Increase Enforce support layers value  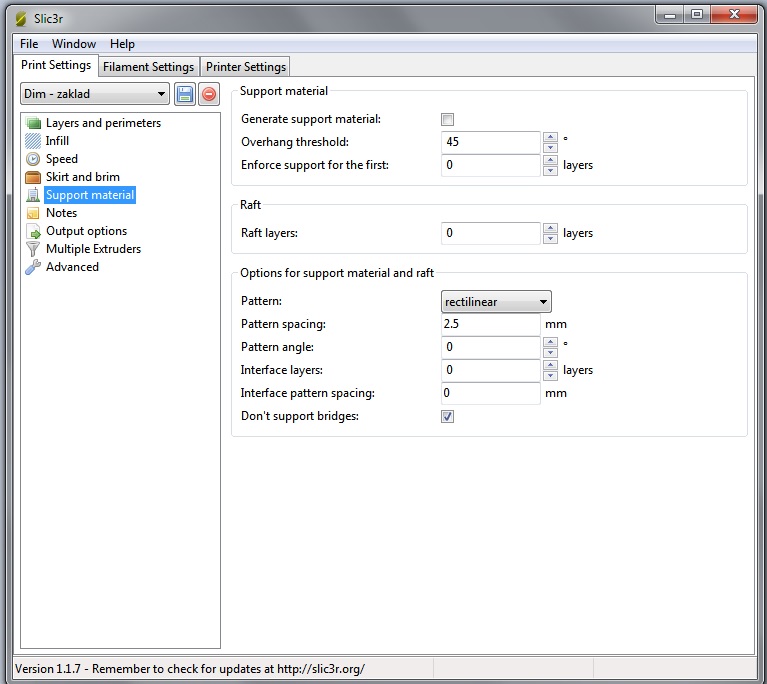550,160
